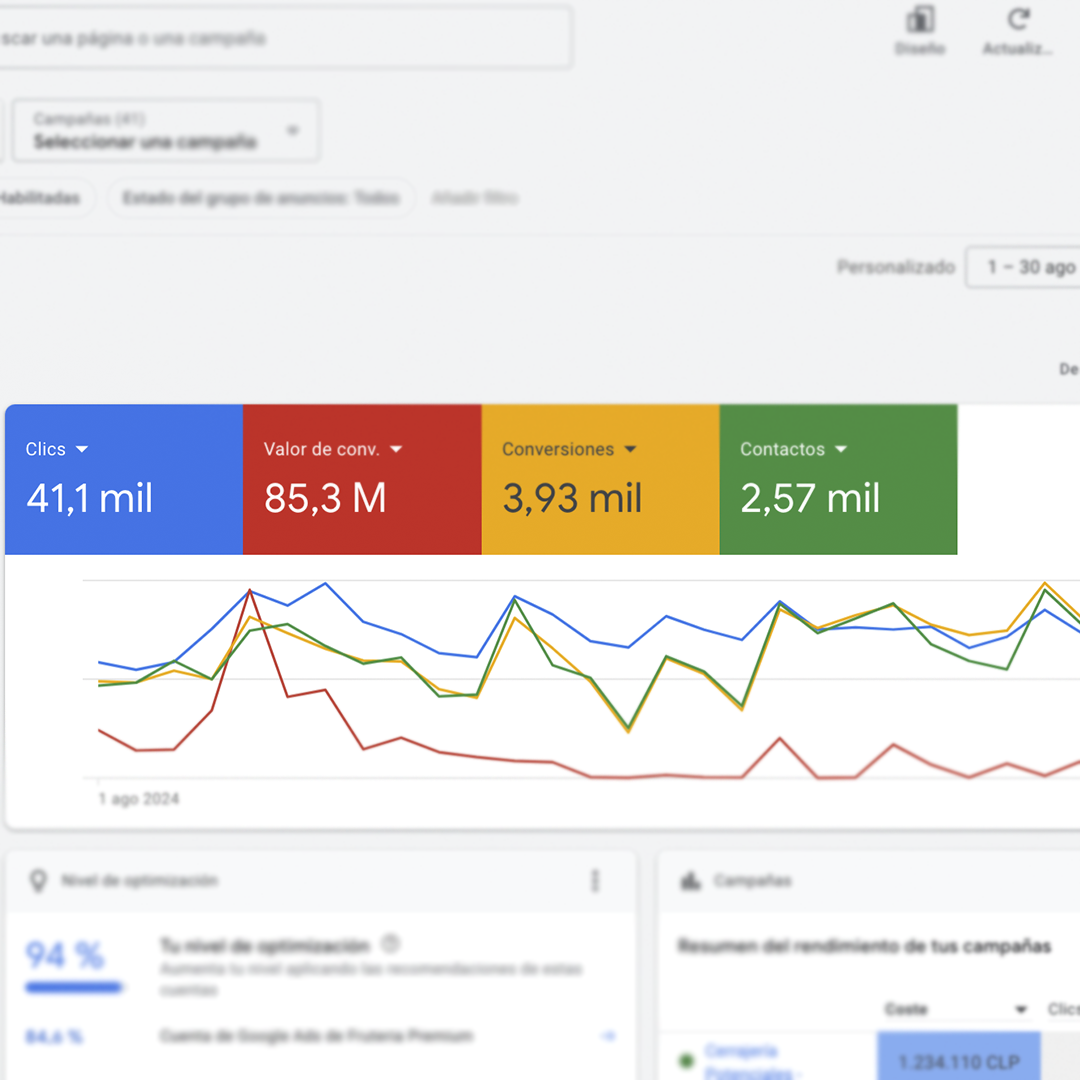Expand the Contactos metric dropdown
This screenshot has height=1080, width=1080.
click(x=841, y=449)
